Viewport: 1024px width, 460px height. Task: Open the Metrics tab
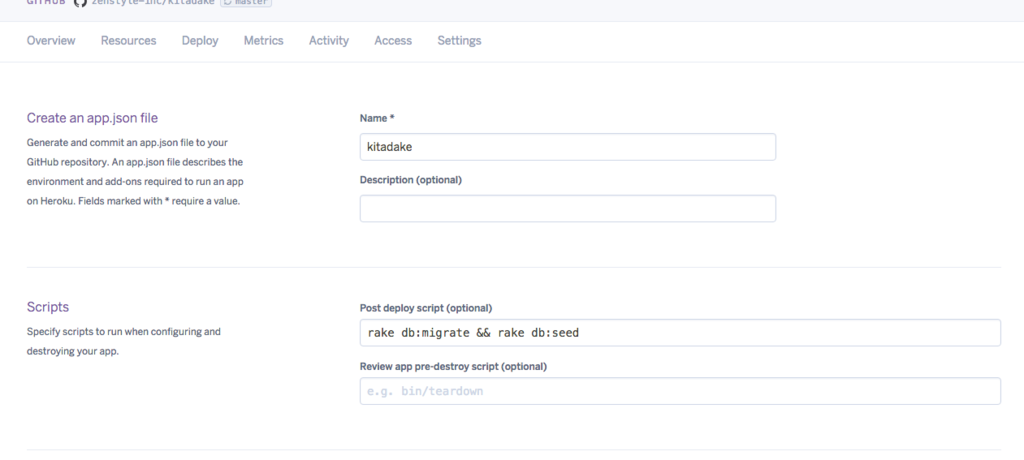click(263, 41)
